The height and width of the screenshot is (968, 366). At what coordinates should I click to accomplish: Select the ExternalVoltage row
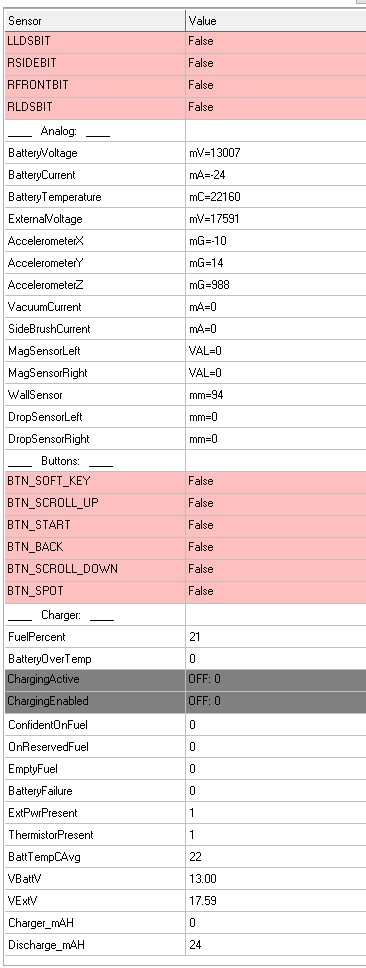(185, 219)
